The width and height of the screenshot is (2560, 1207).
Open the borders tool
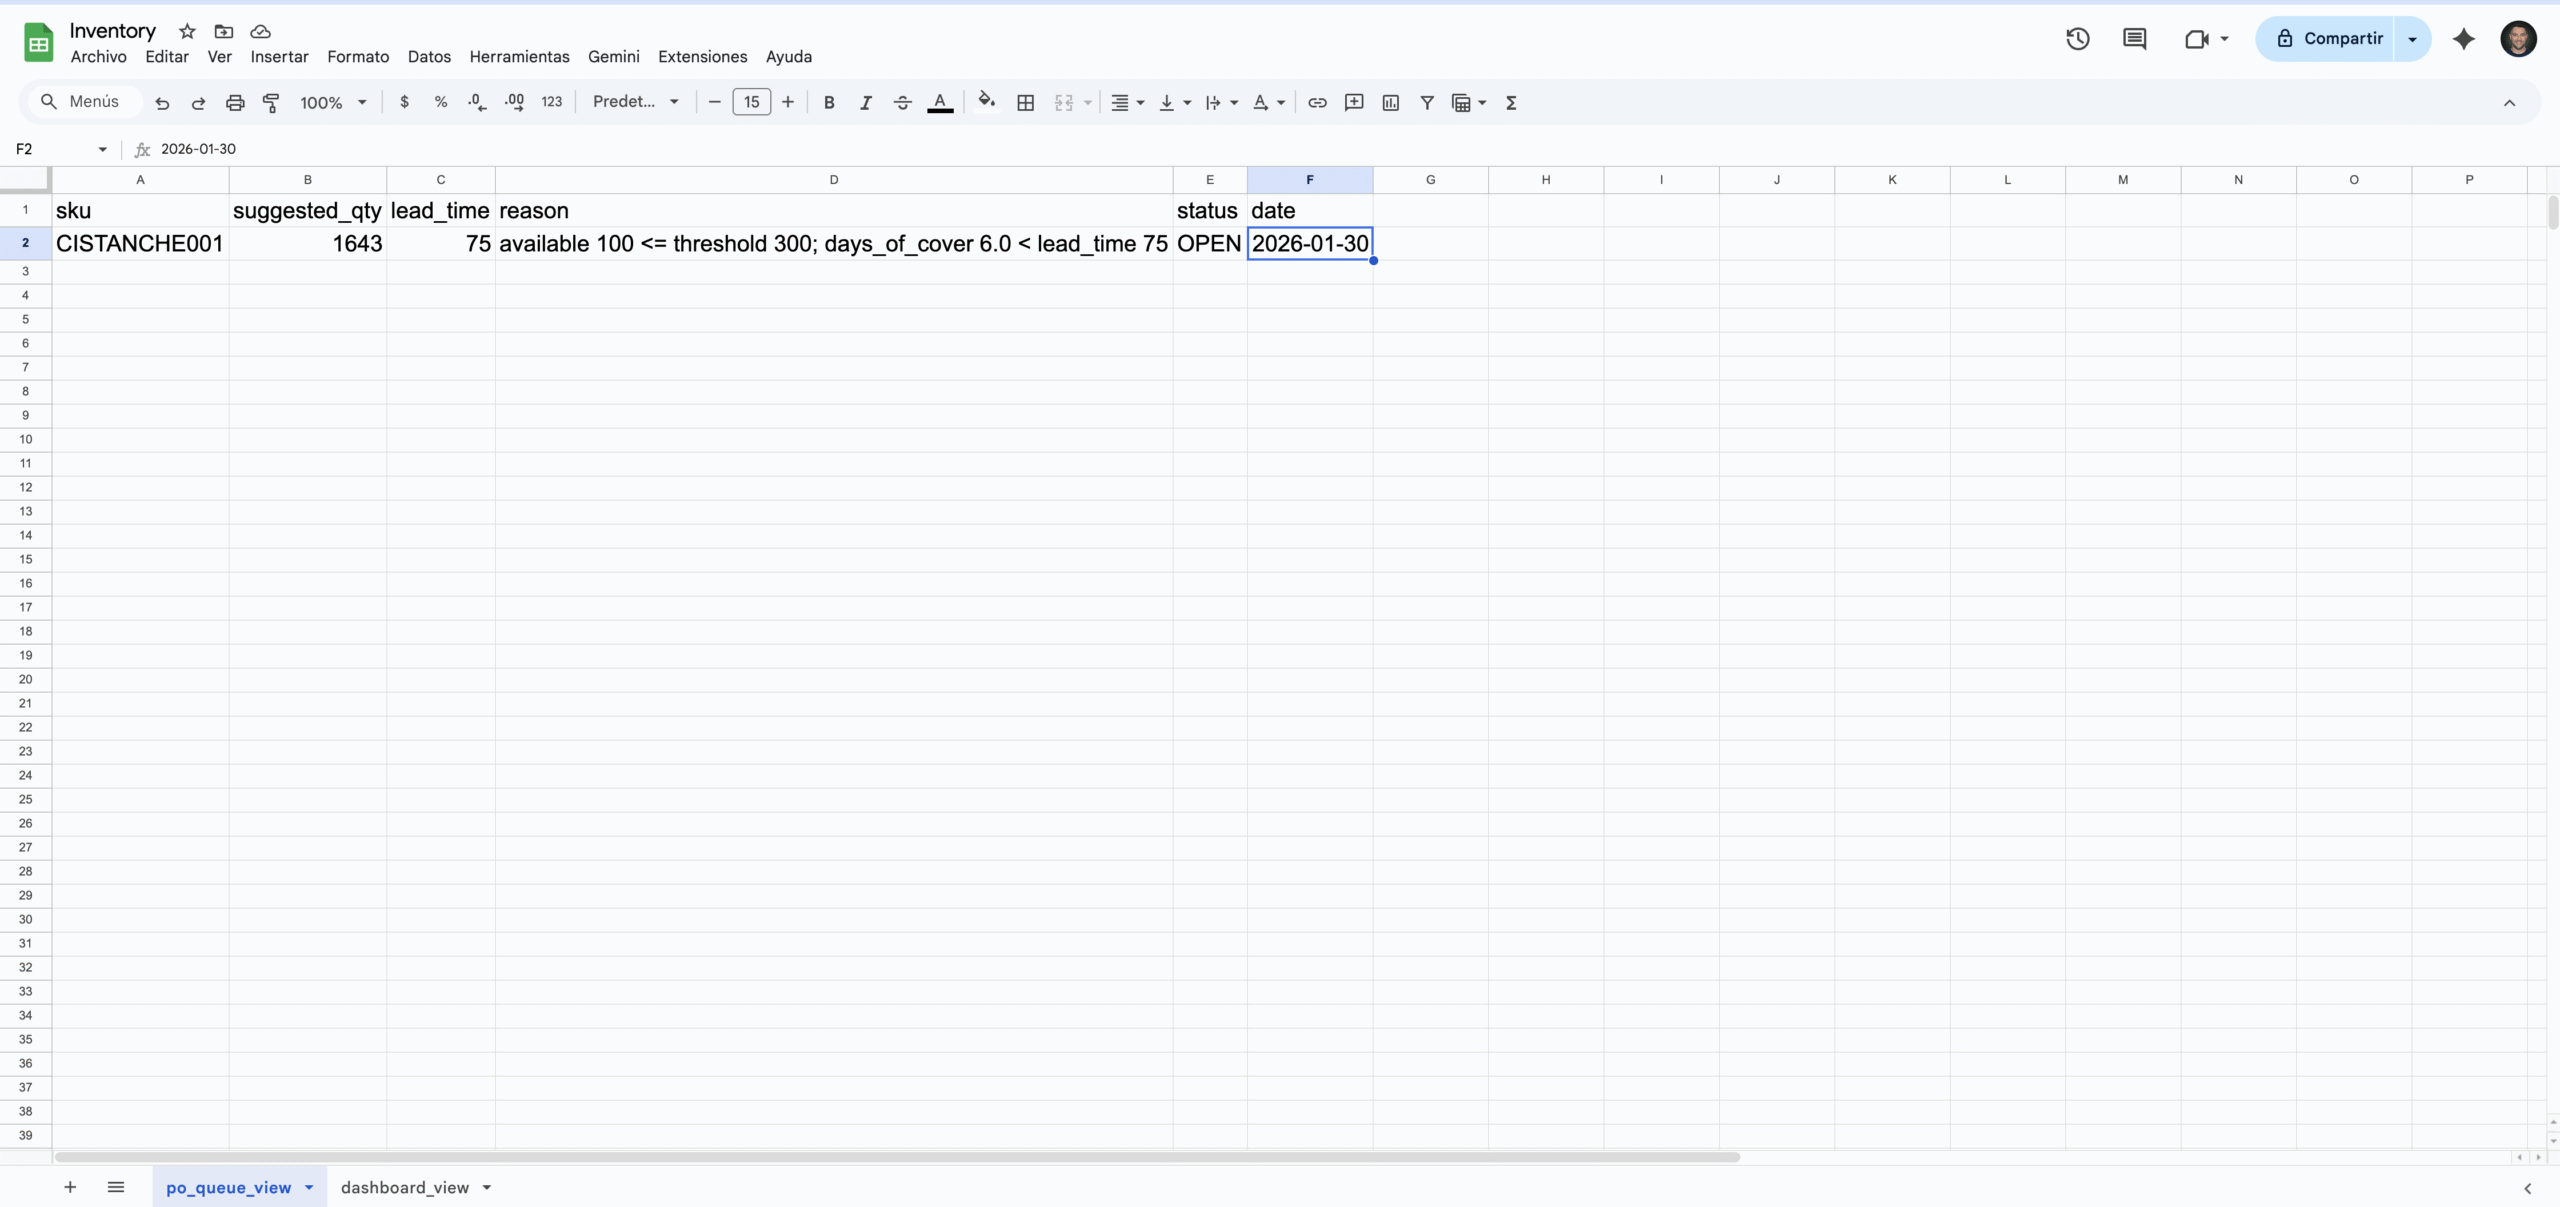[1025, 102]
